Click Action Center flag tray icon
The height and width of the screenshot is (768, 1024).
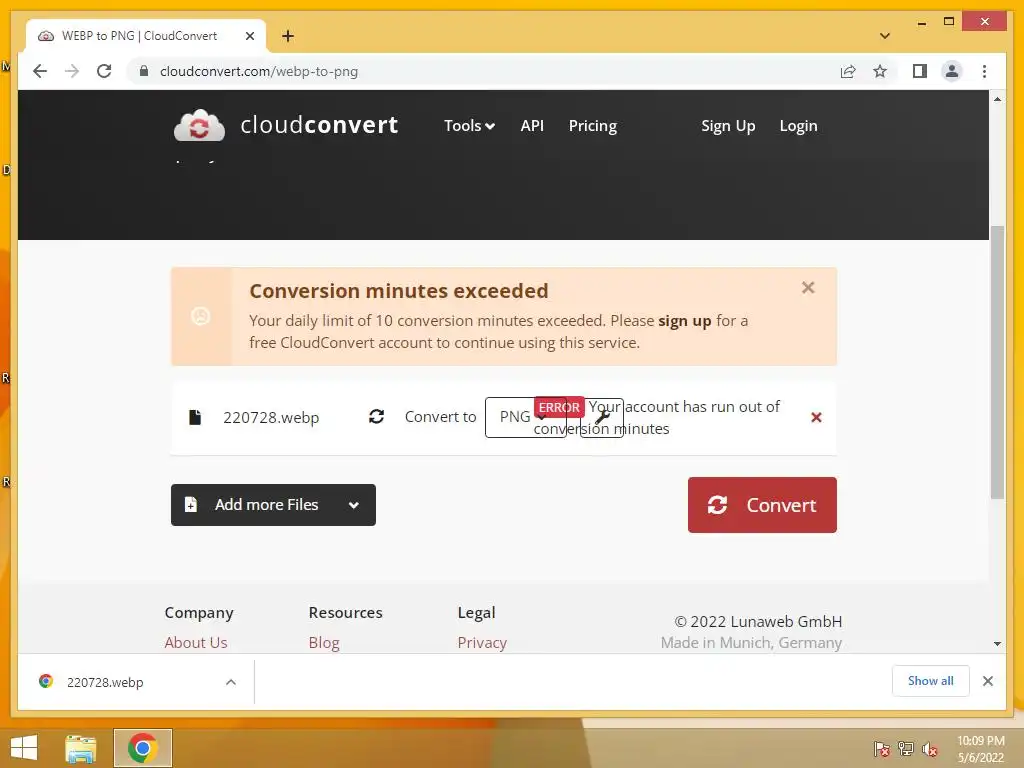882,749
